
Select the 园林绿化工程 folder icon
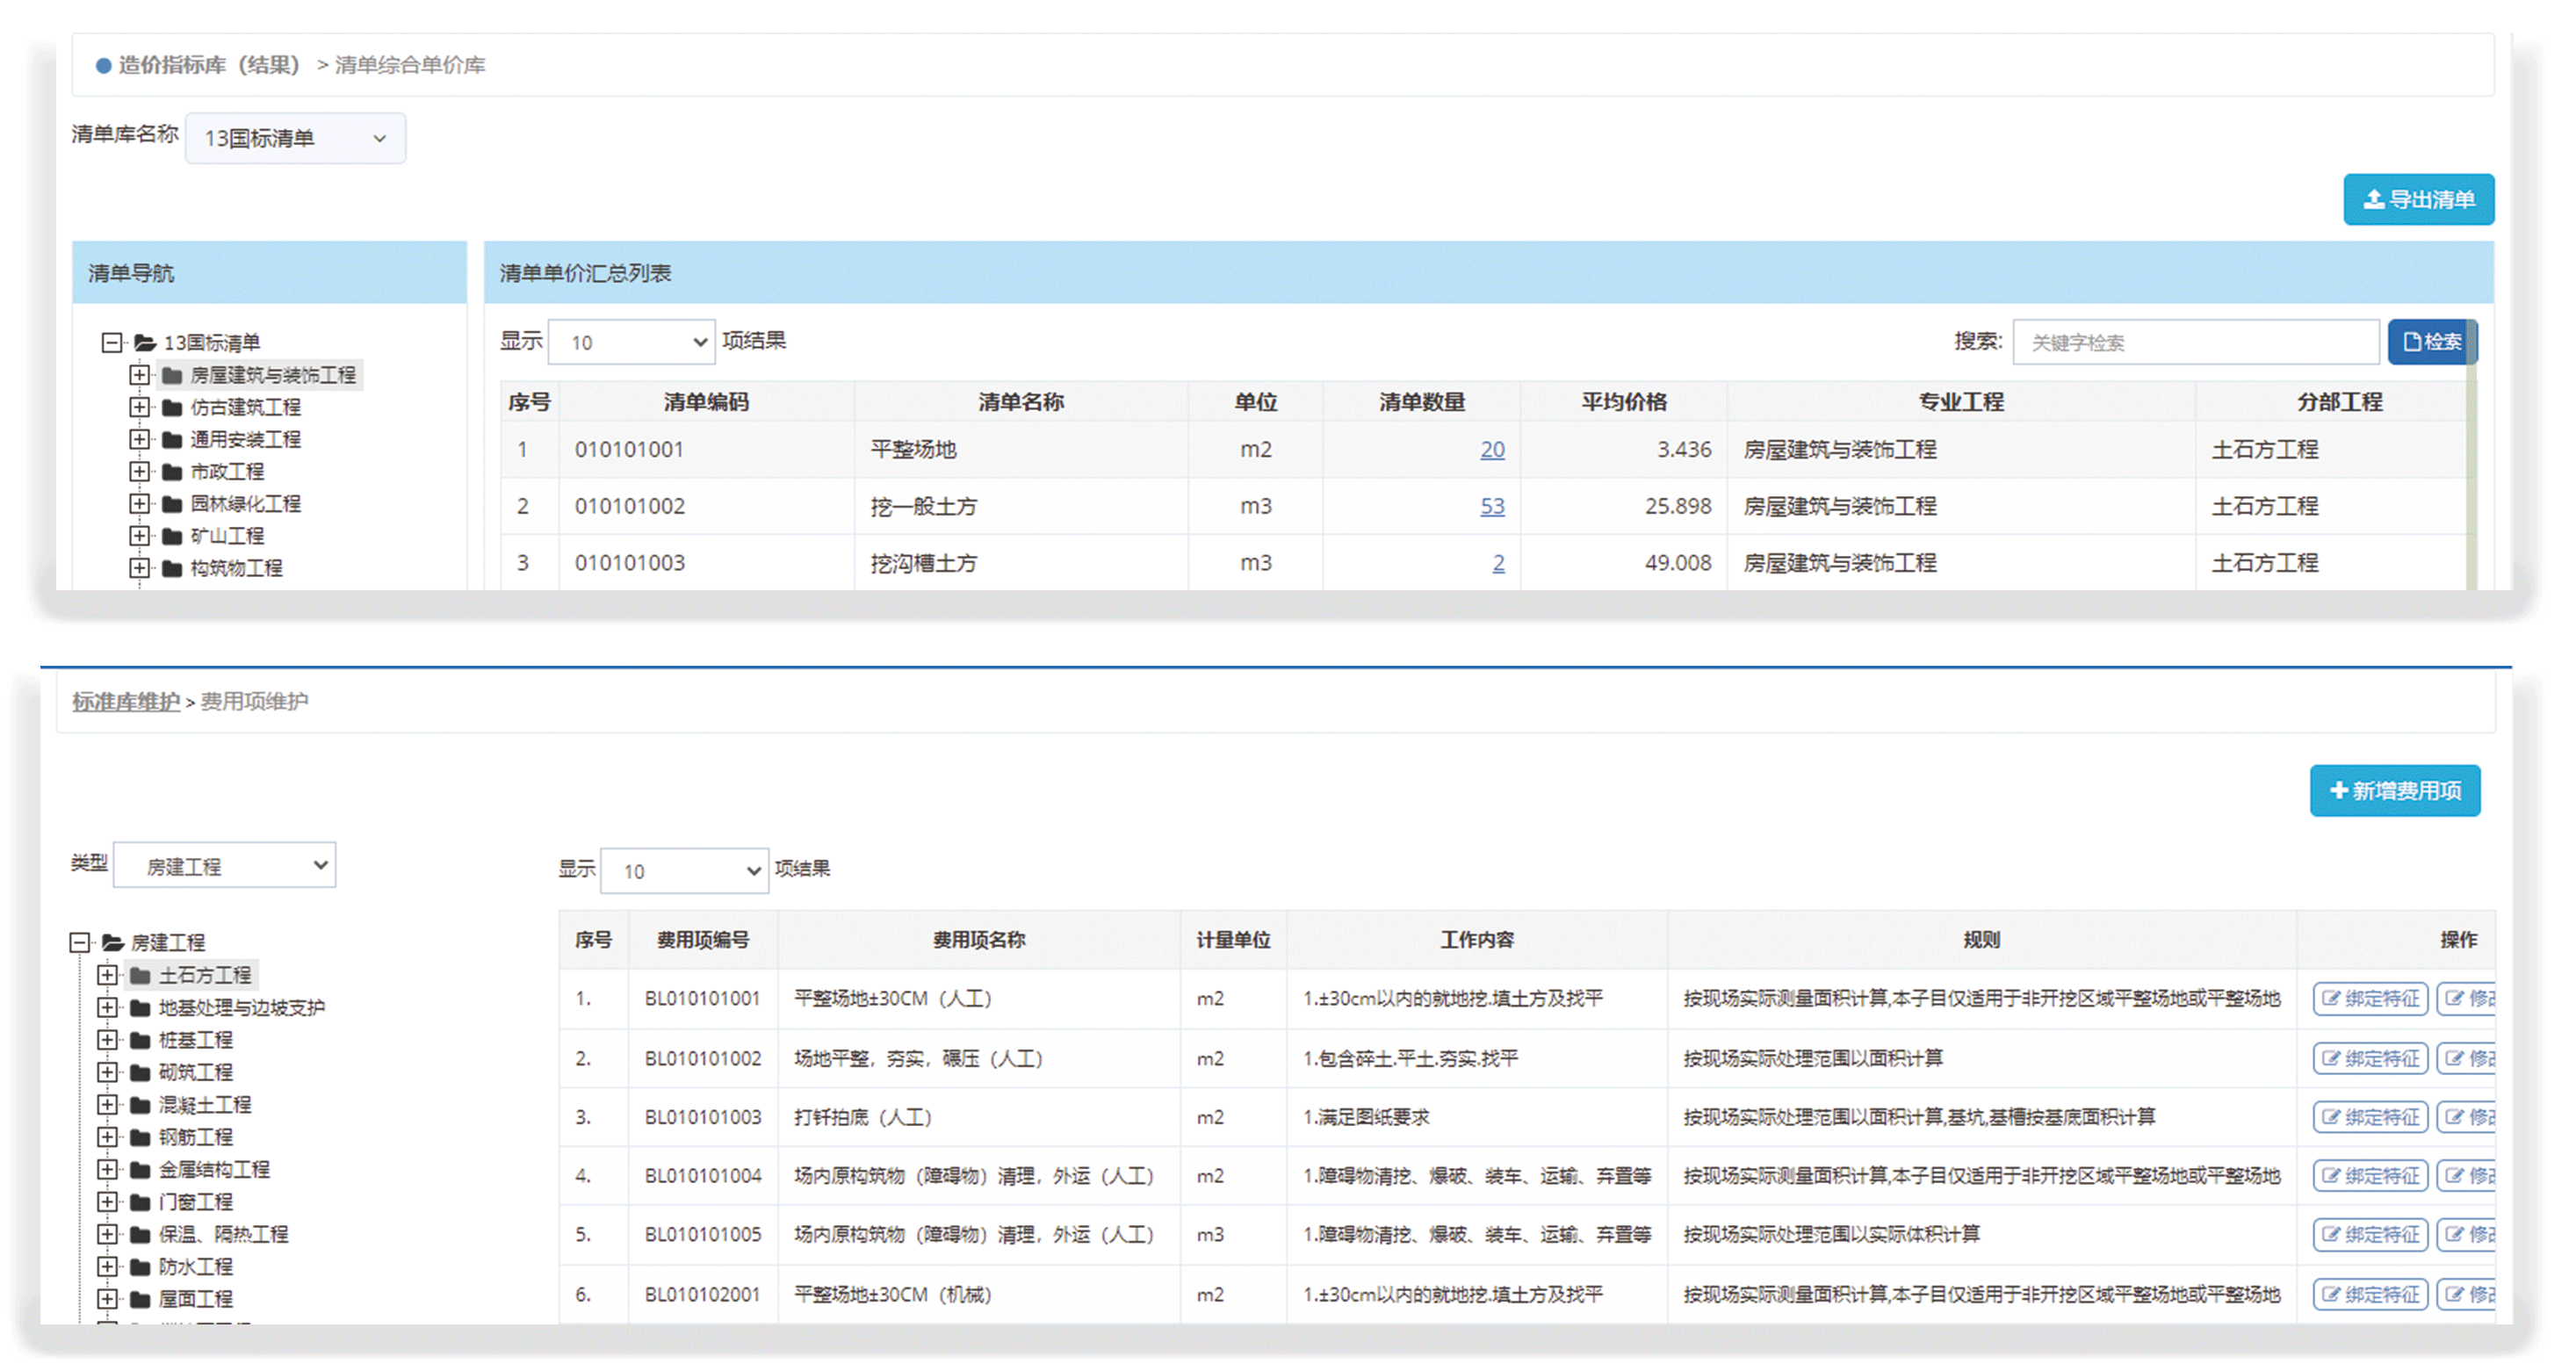click(172, 504)
